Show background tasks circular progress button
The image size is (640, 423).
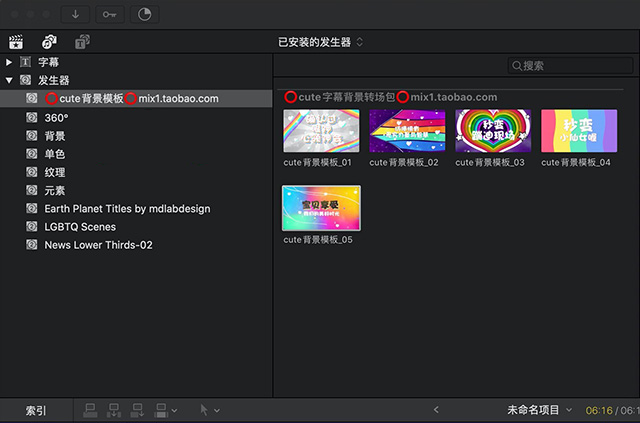(x=144, y=15)
